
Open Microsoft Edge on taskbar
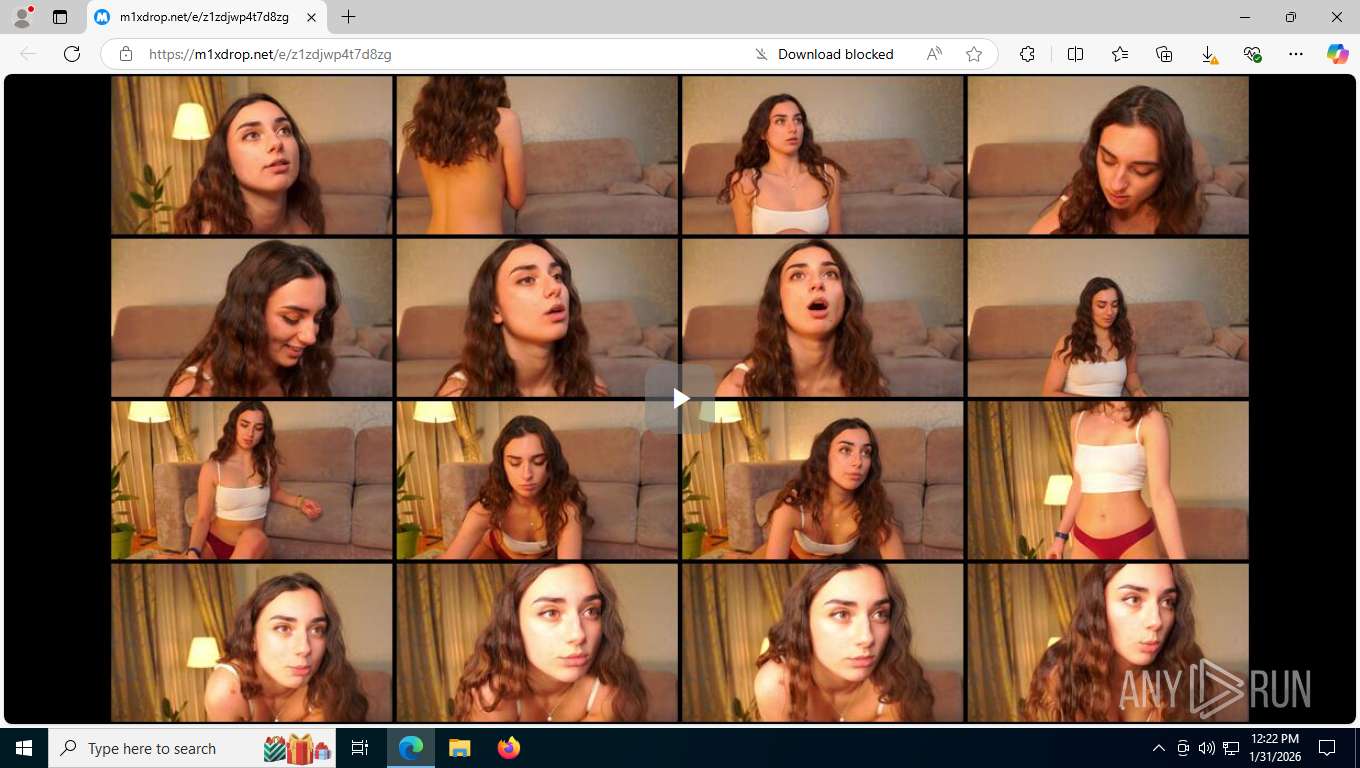[411, 748]
